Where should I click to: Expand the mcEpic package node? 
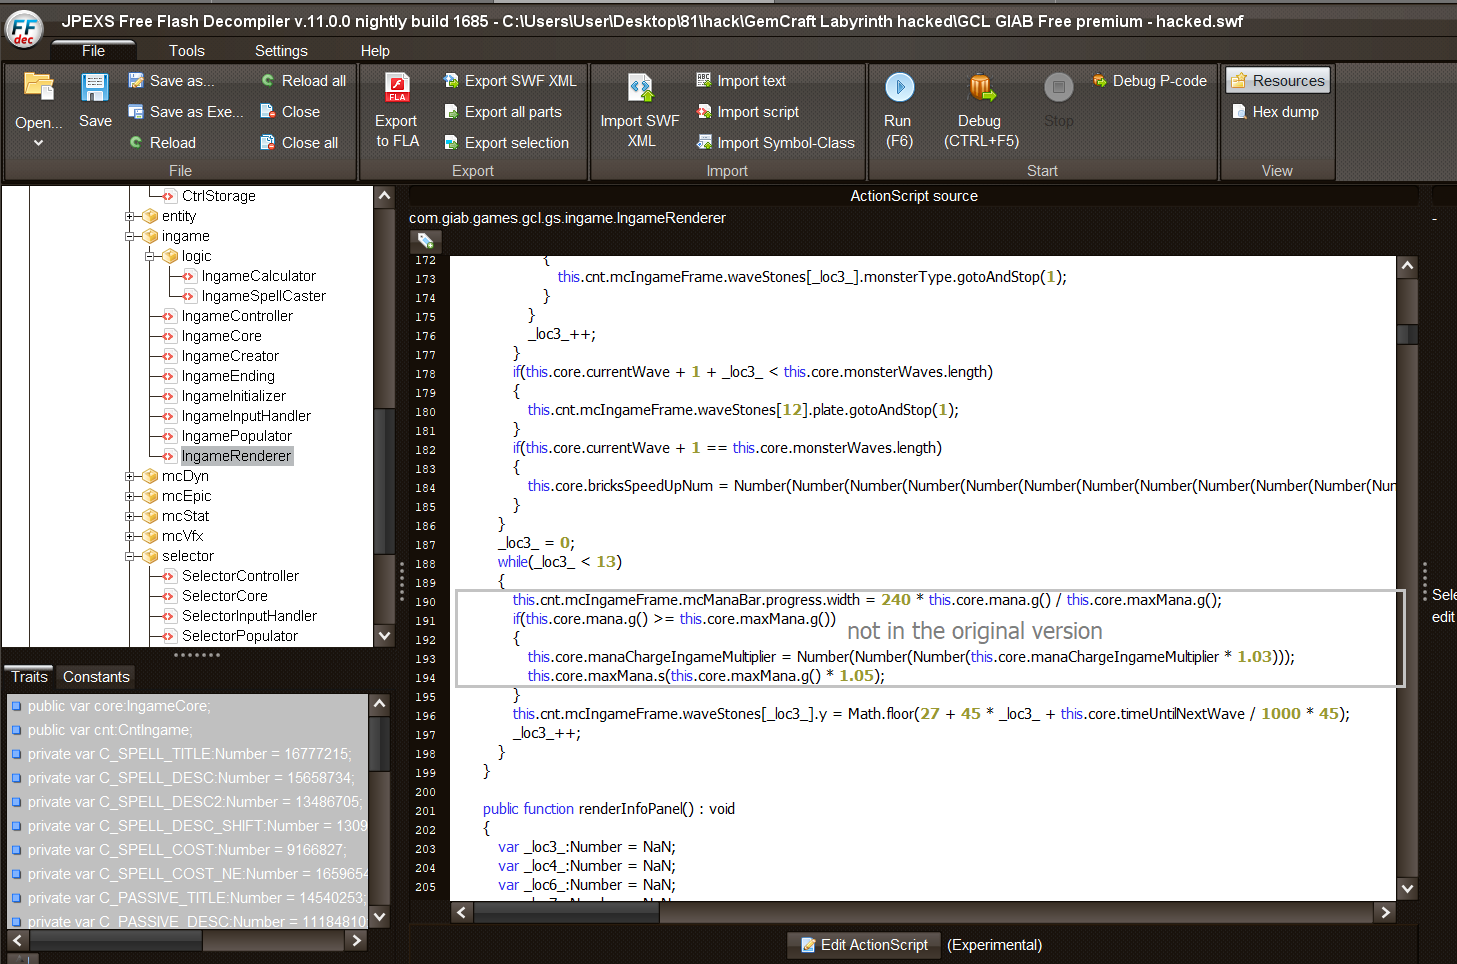[x=130, y=496]
